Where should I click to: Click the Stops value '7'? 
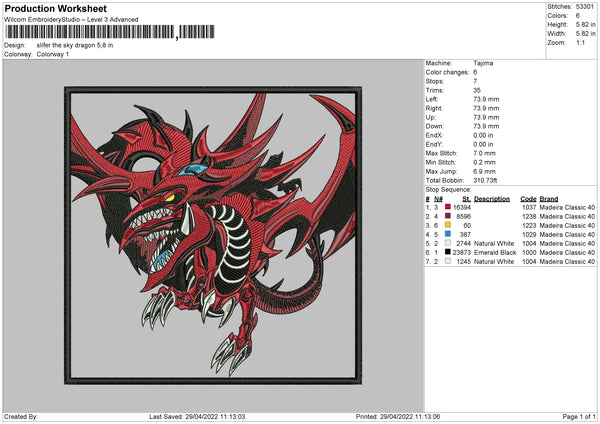tap(475, 81)
